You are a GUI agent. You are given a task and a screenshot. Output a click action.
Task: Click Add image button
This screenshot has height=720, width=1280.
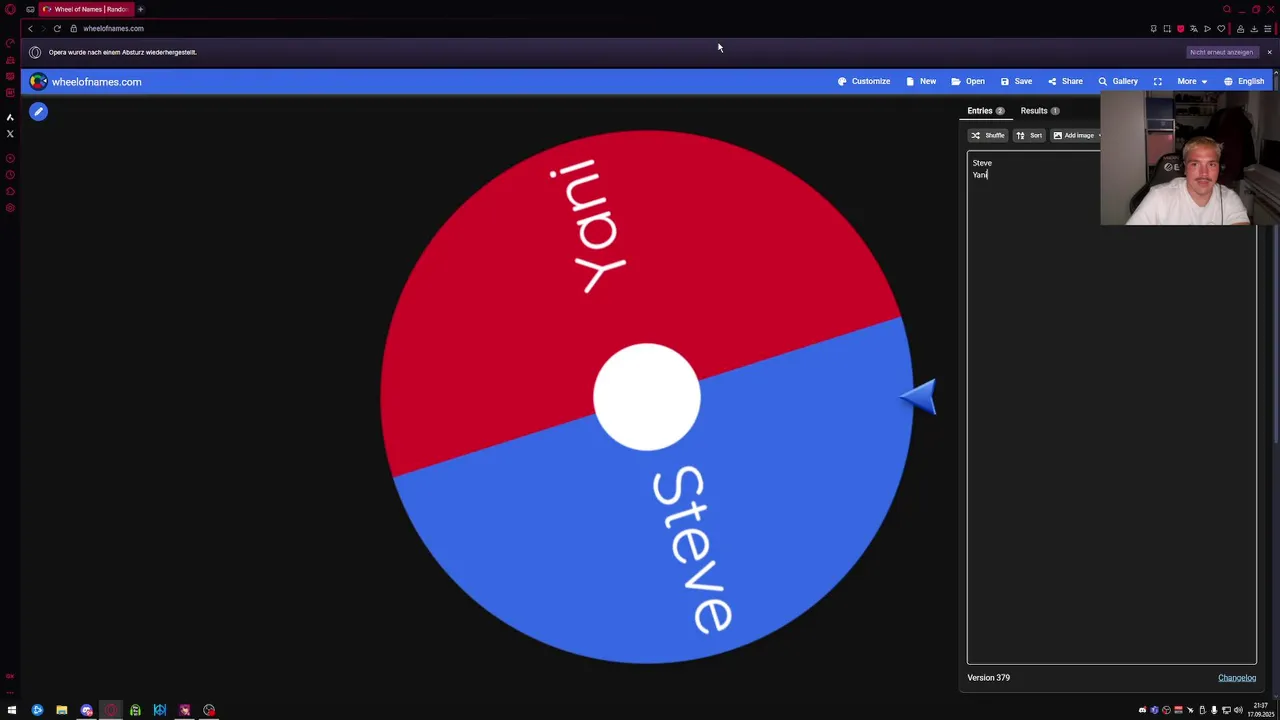[1075, 135]
